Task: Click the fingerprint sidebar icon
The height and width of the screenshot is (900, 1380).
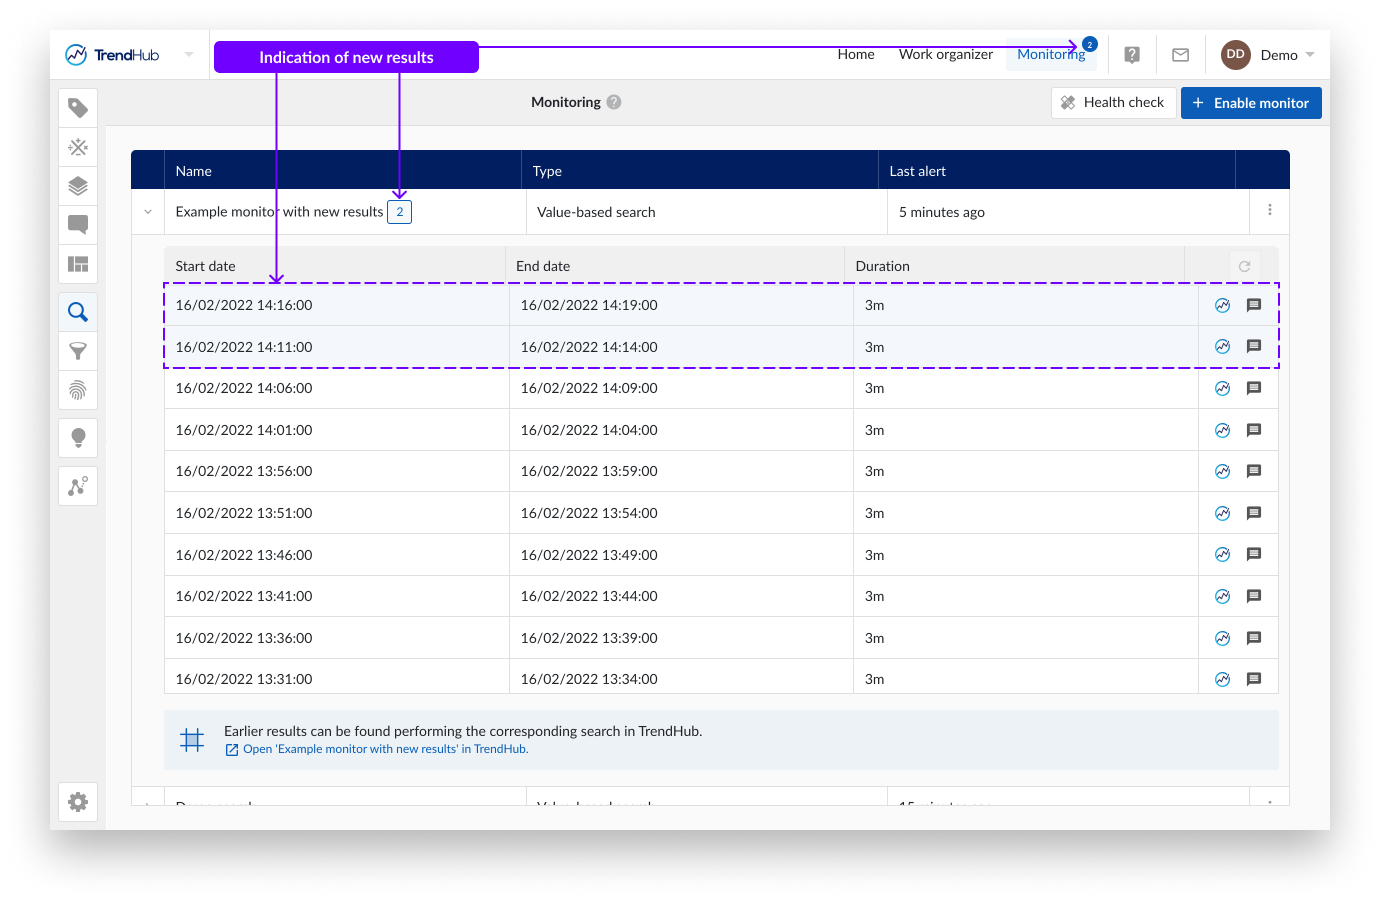Action: [78, 390]
